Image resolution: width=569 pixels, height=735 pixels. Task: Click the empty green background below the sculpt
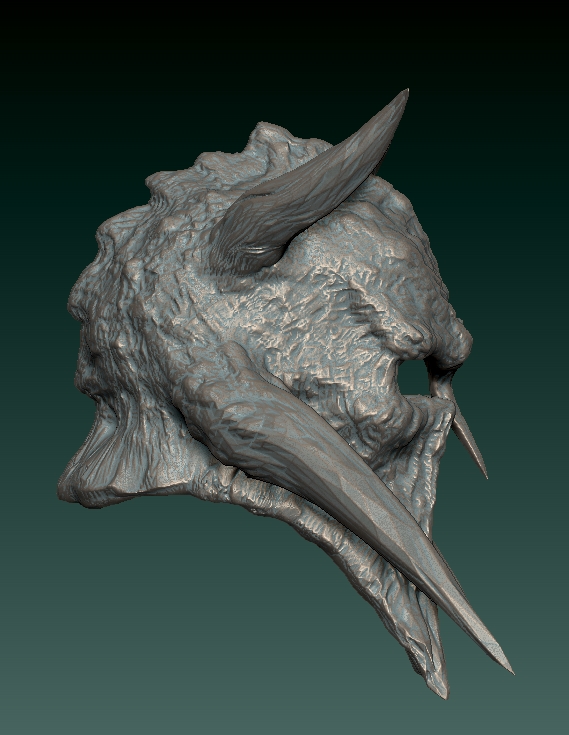coord(187,656)
